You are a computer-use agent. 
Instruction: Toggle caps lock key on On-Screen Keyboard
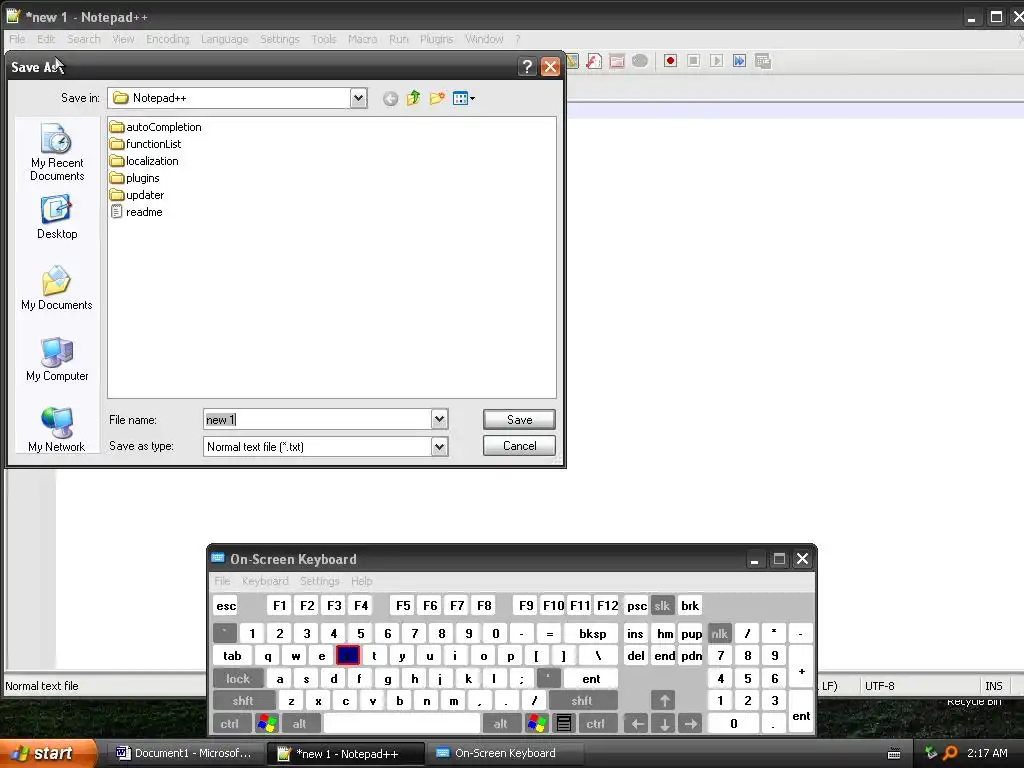[x=238, y=679]
